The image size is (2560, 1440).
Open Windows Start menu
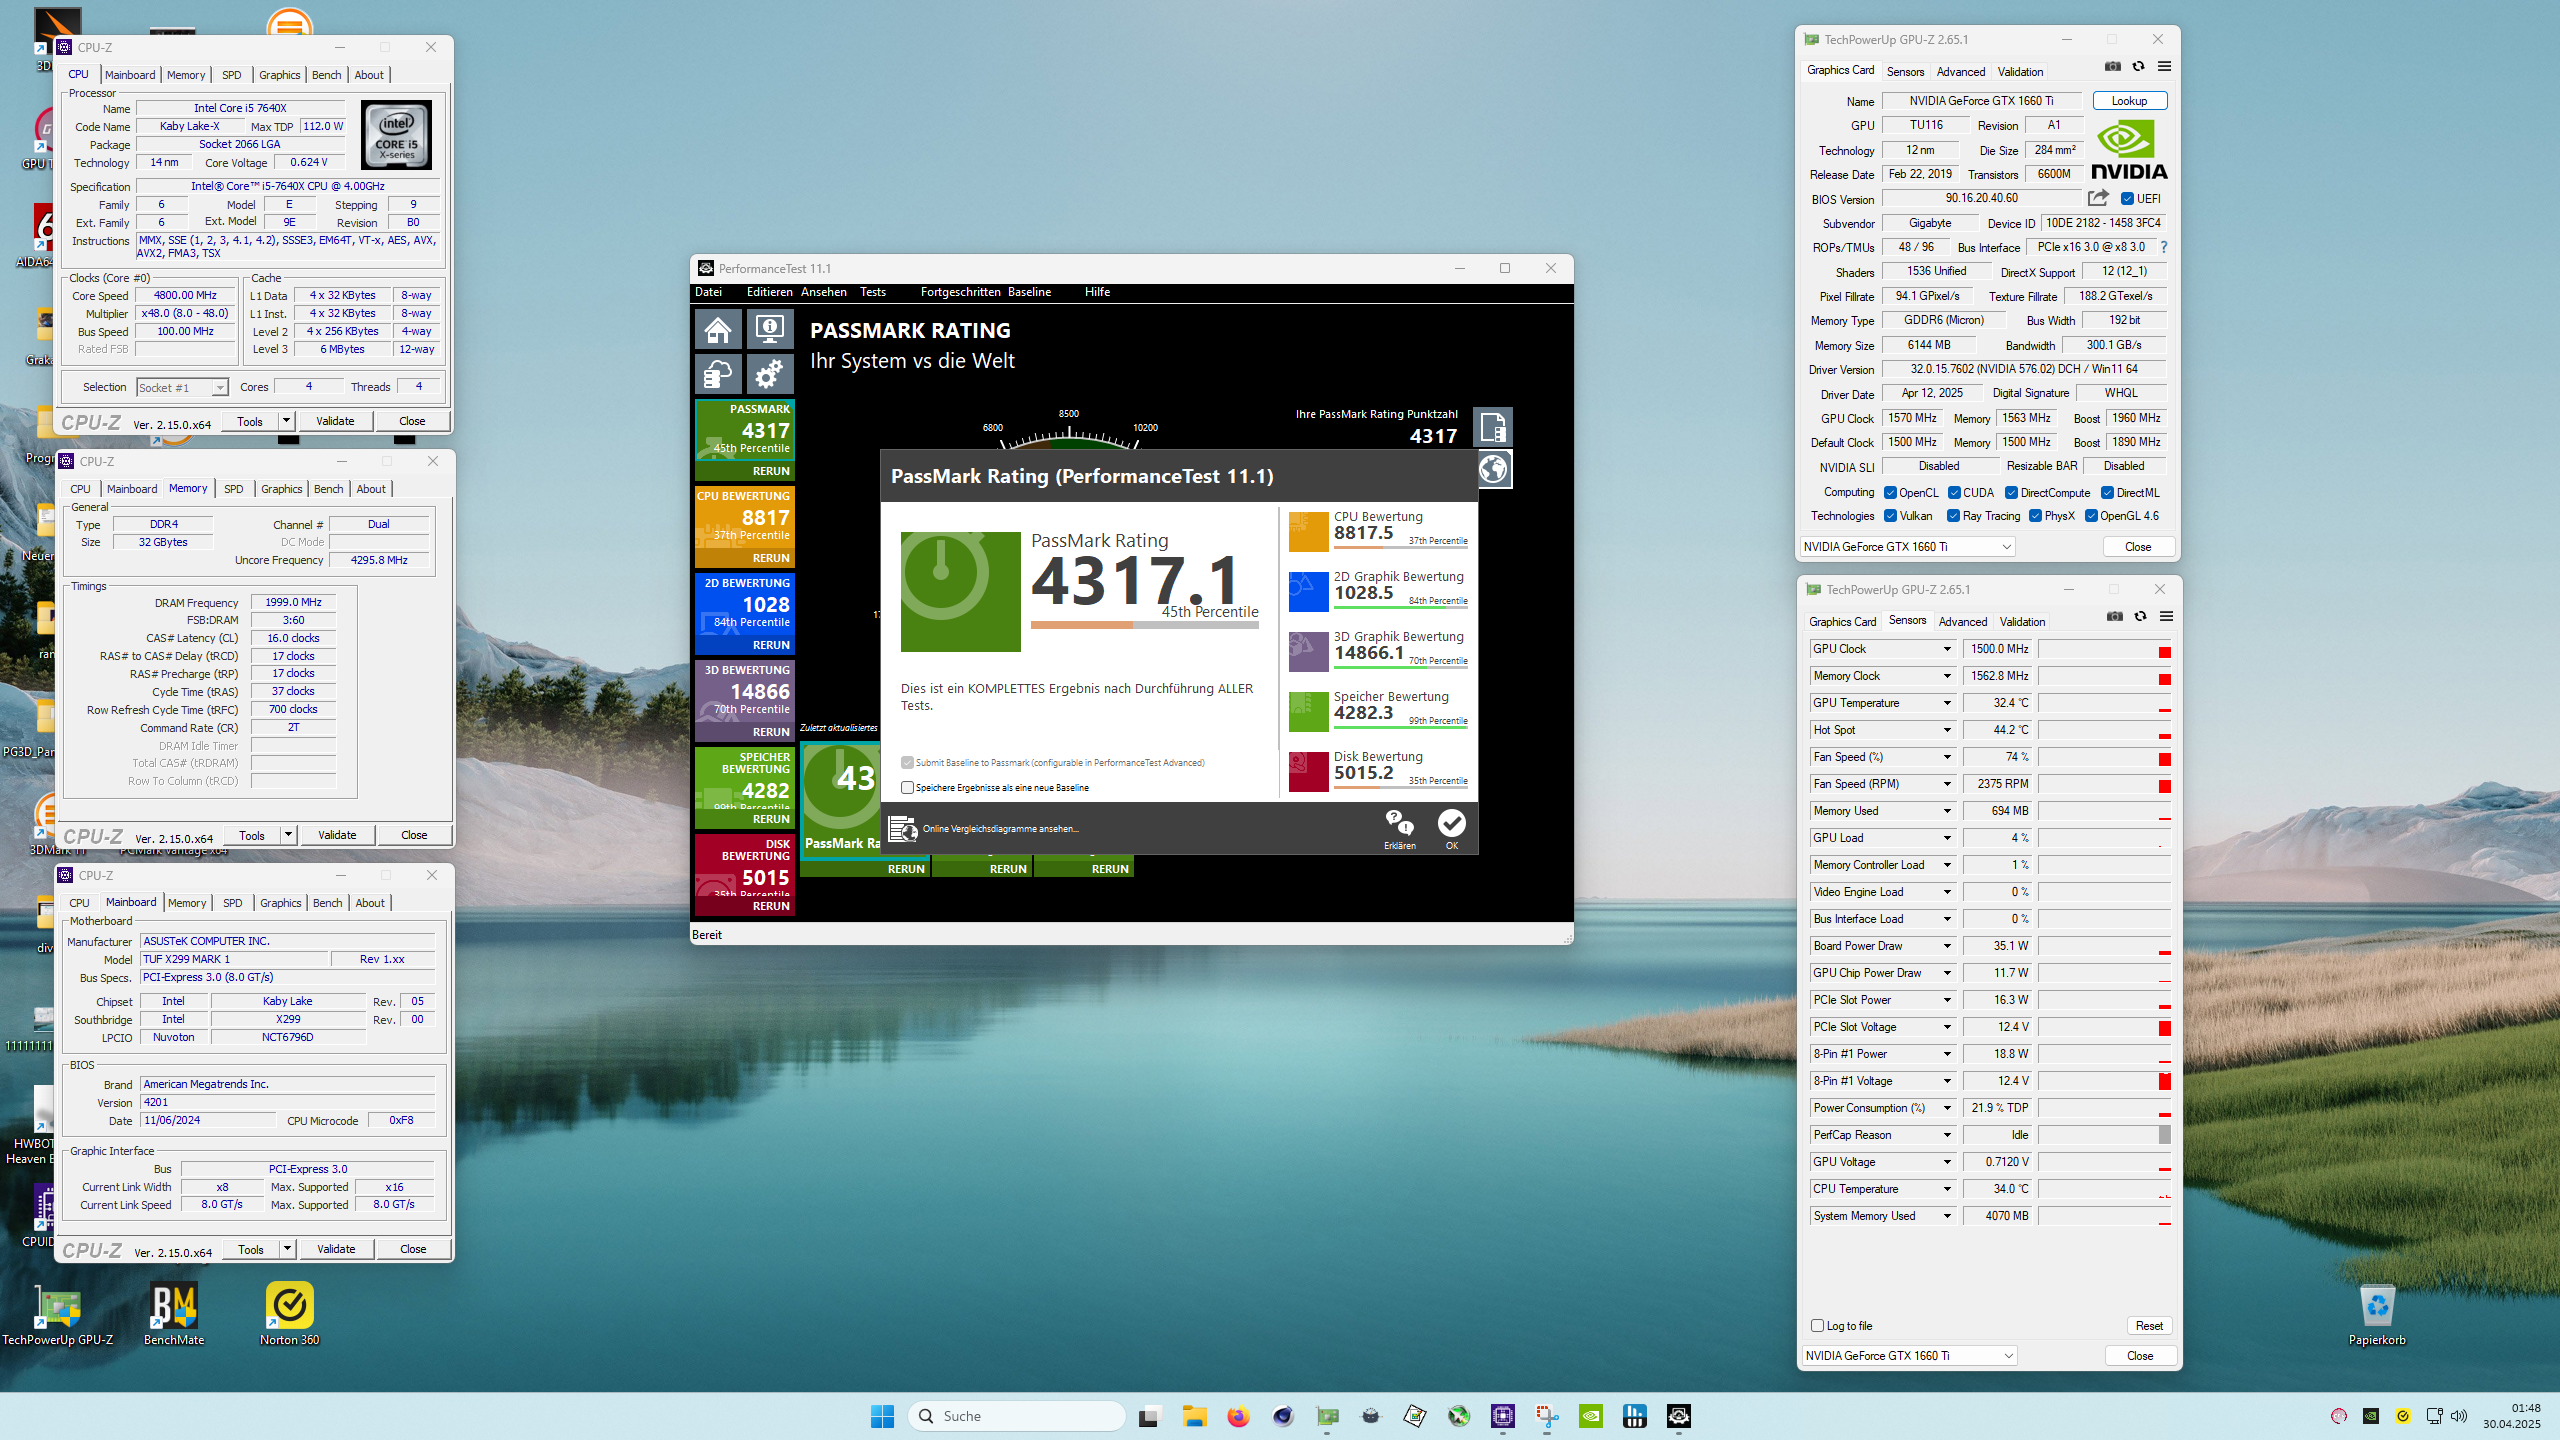[882, 1416]
